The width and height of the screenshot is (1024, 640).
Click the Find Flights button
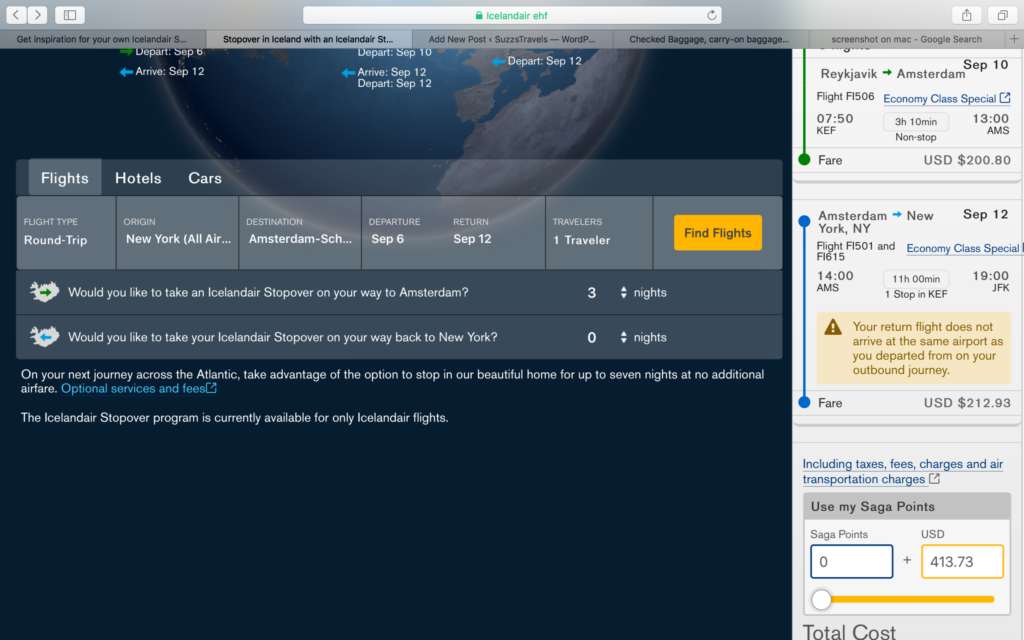click(x=718, y=232)
